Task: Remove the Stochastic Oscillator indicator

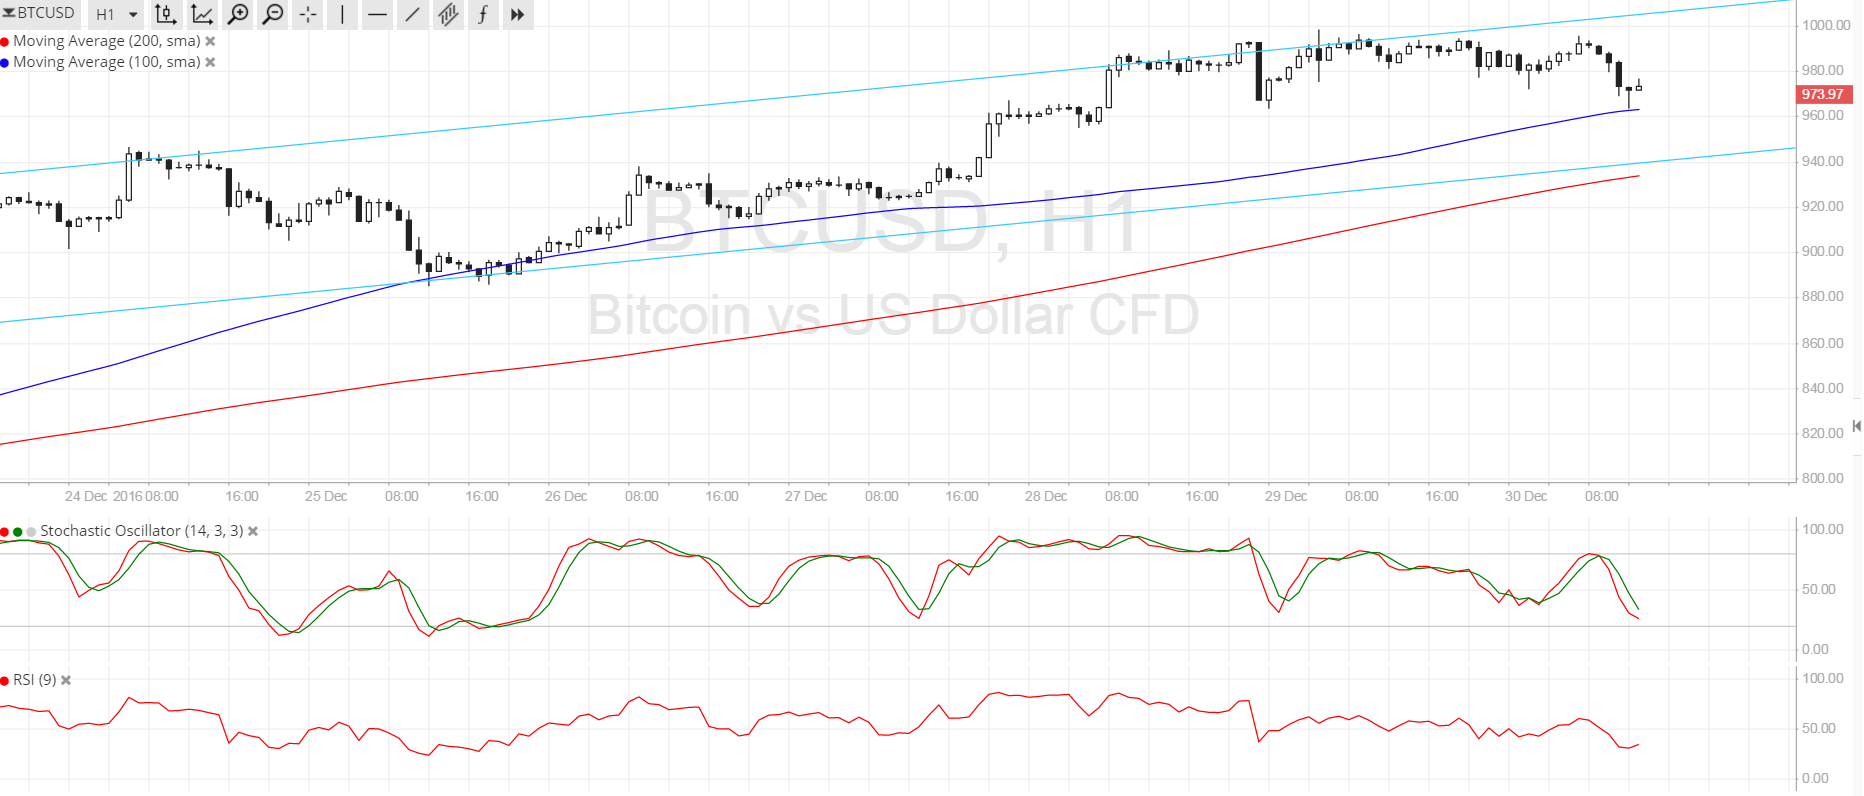Action: tap(253, 531)
